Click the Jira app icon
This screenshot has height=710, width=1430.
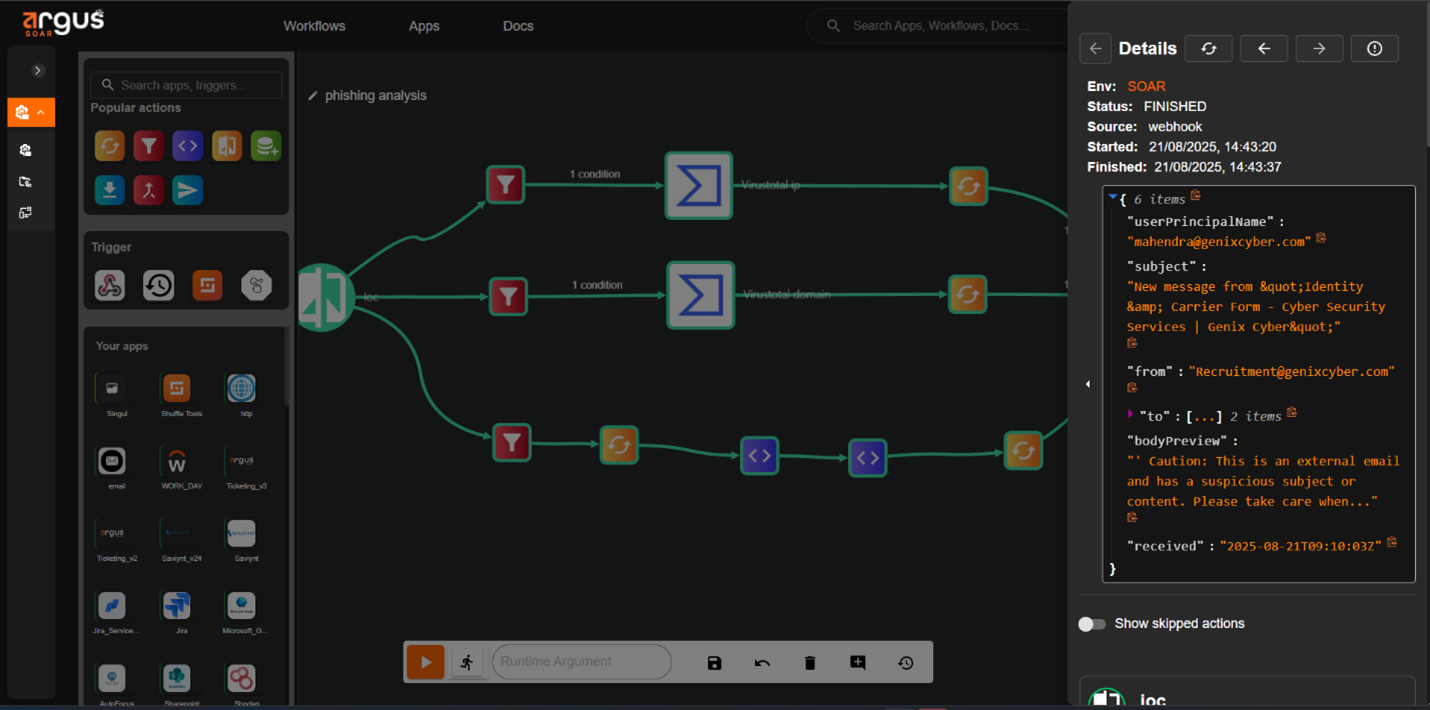click(177, 606)
